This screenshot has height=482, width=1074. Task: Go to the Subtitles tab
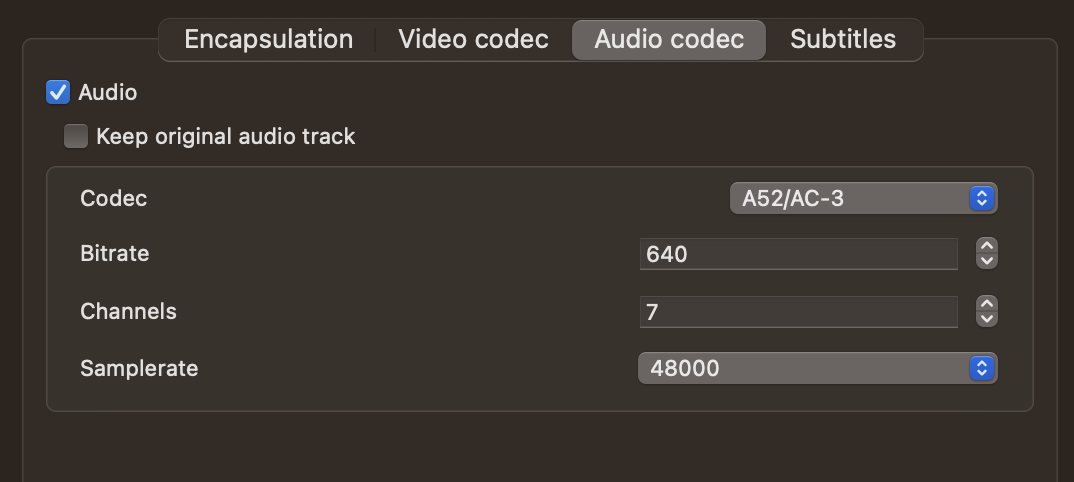point(843,40)
